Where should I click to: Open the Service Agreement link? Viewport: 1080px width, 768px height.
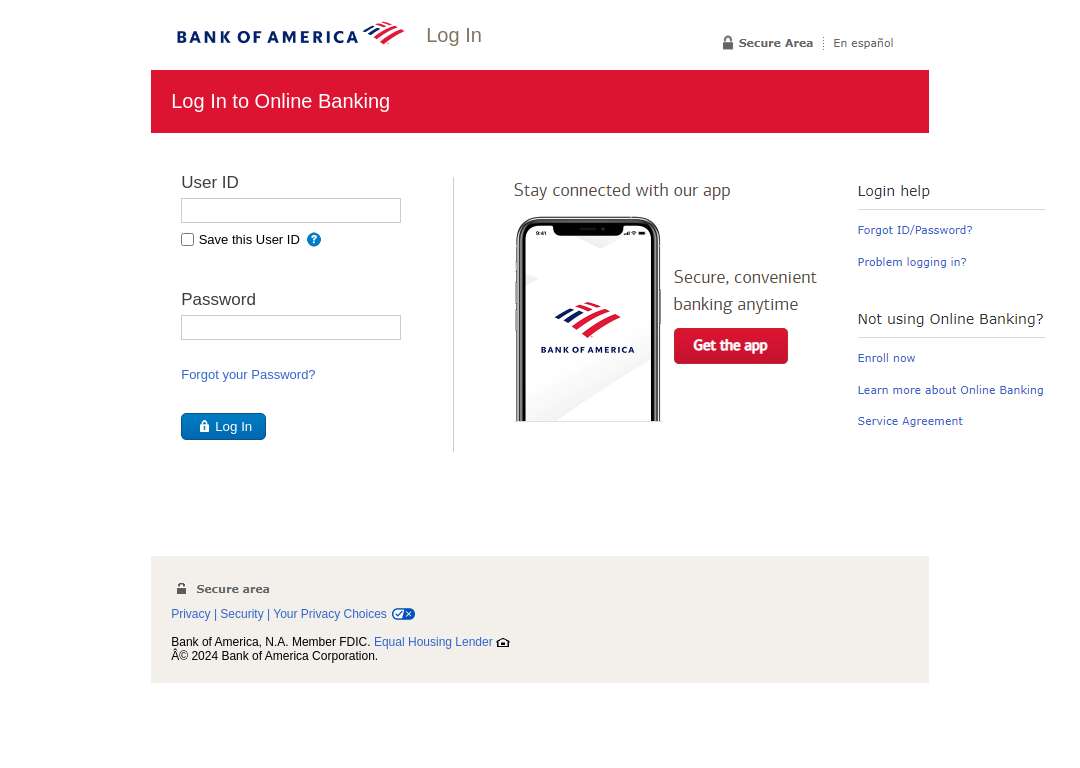pyautogui.click(x=910, y=421)
